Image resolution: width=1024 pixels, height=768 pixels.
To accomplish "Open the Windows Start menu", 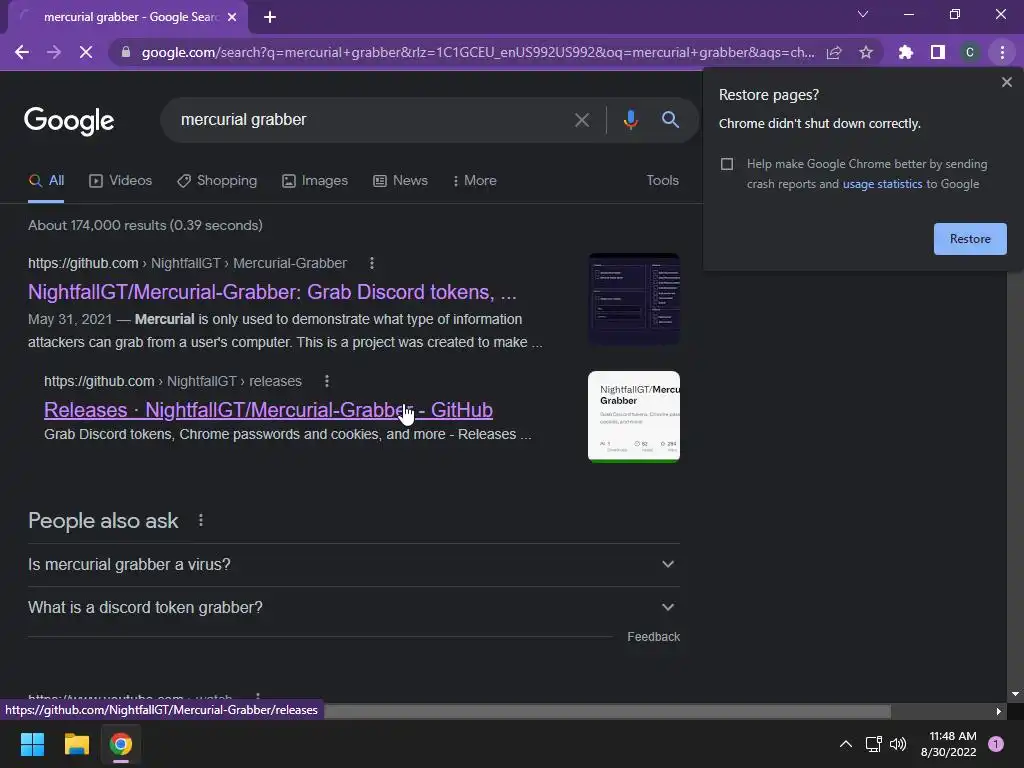I will (x=32, y=744).
